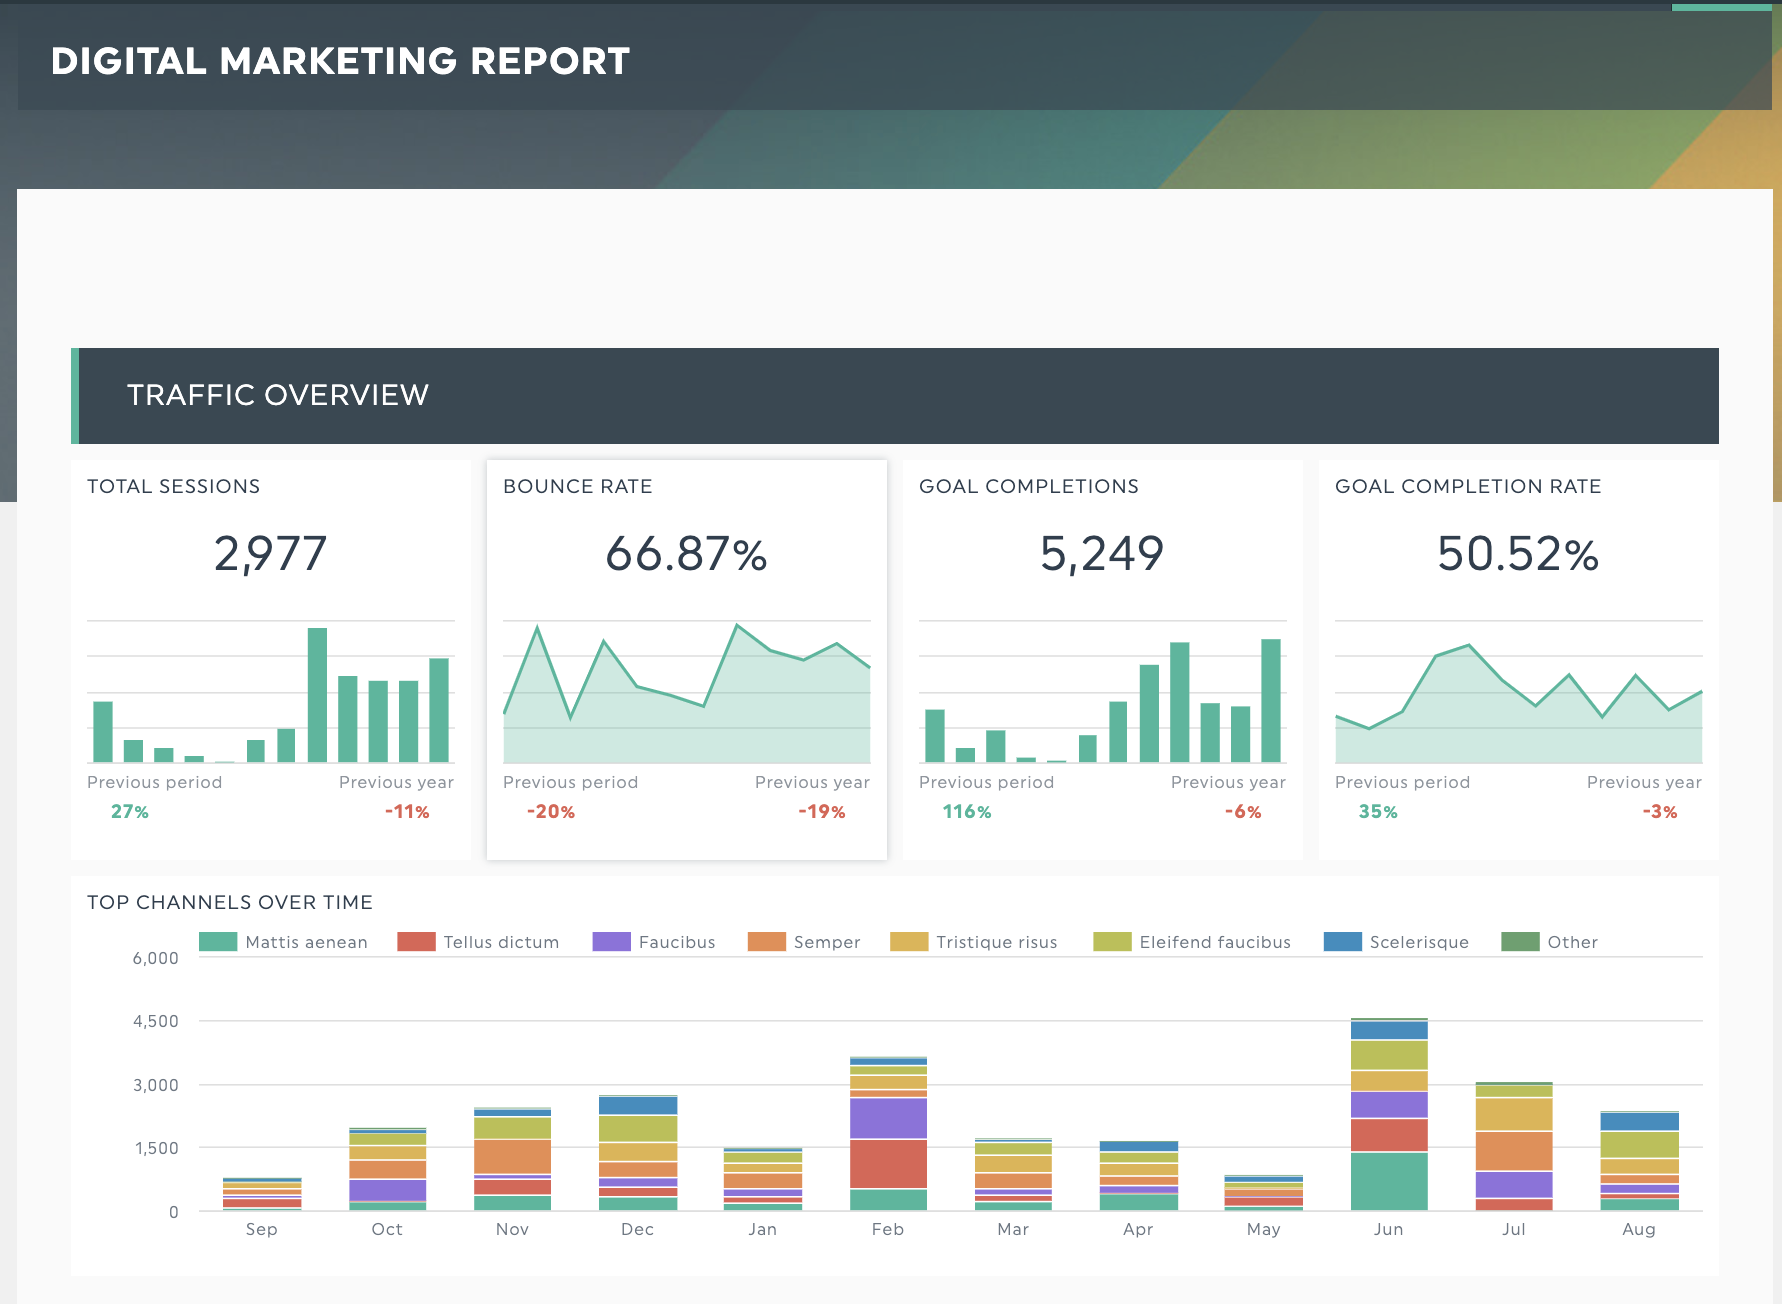Toggle the Tellus dictum legend label
Viewport: 1782px width, 1304px height.
point(501,942)
